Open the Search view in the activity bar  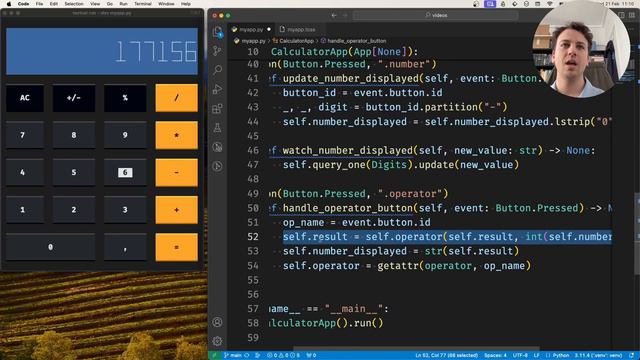218,70
